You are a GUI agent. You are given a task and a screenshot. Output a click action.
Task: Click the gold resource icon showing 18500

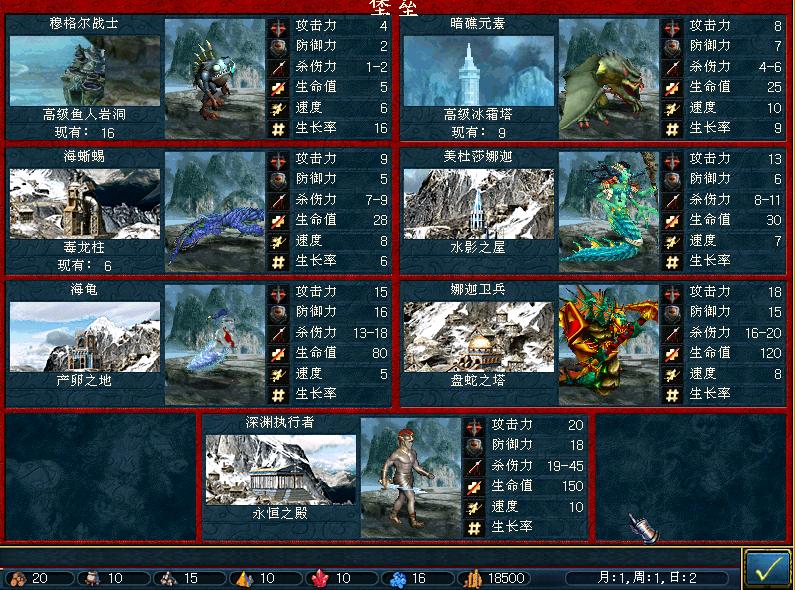474,578
